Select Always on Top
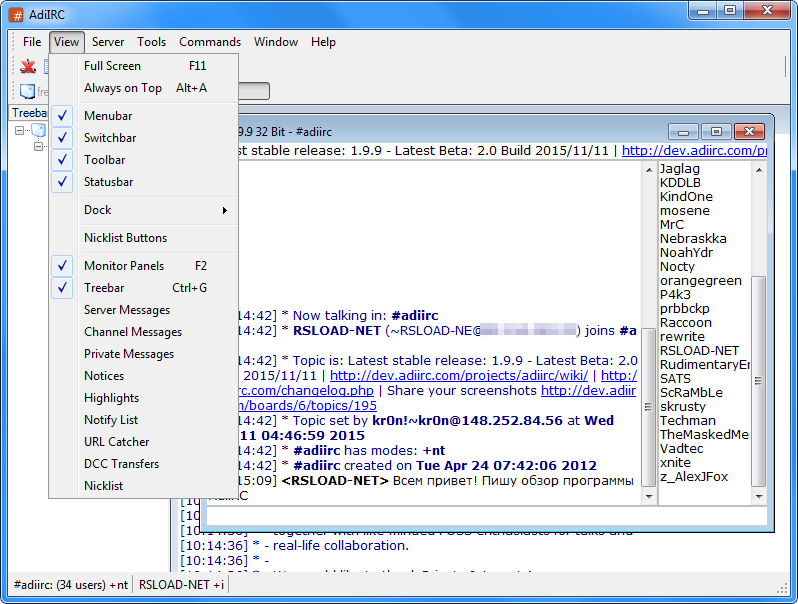Screen dimensions: 798x604 pyautogui.click(x=144, y=88)
